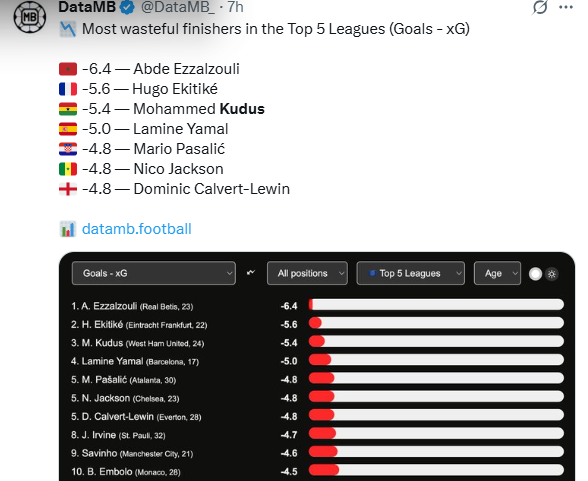Image resolution: width=588 pixels, height=481 pixels.
Task: Expand the All positions dropdown
Action: (x=307, y=273)
